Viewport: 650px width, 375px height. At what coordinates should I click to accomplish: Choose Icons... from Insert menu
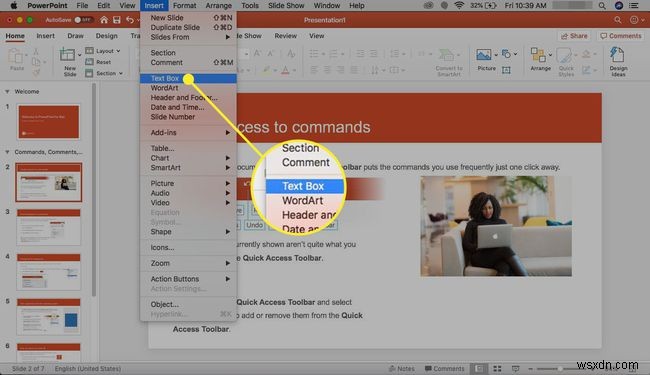pos(188,247)
